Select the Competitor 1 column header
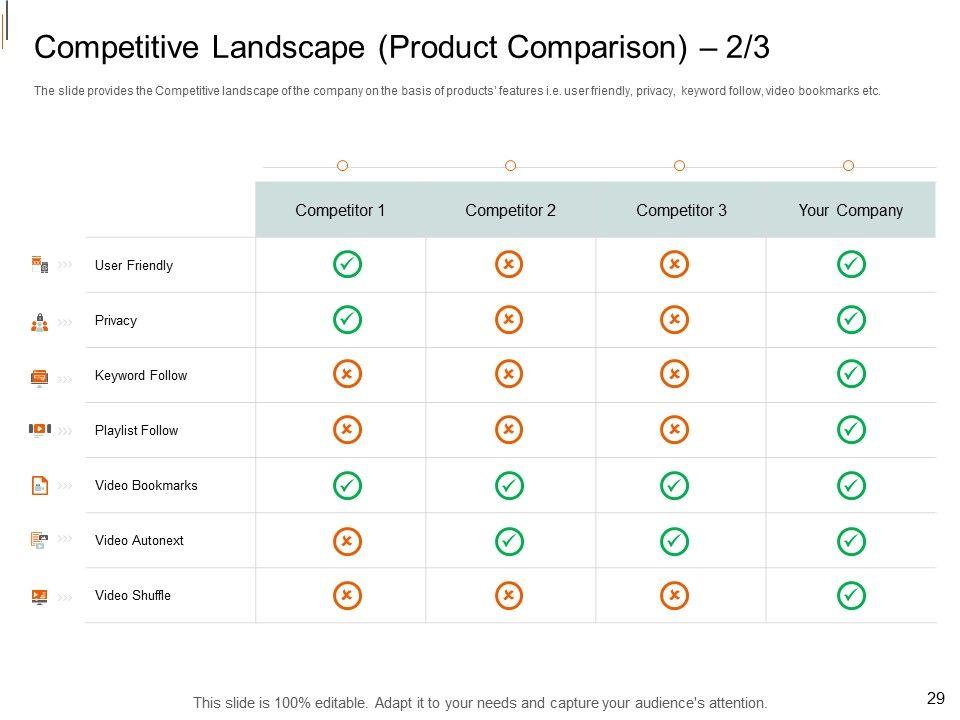This screenshot has height=720, width=960. tap(340, 210)
